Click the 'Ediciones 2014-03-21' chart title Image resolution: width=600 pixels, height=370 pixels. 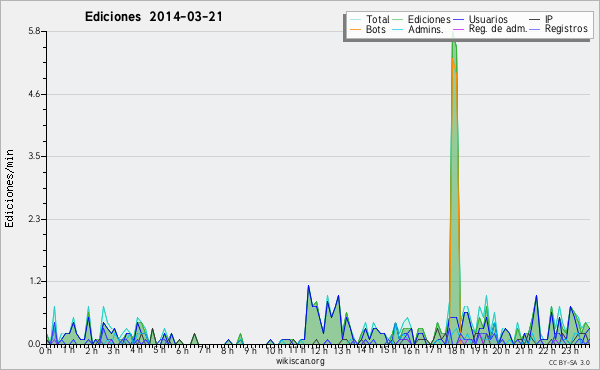[x=153, y=17]
